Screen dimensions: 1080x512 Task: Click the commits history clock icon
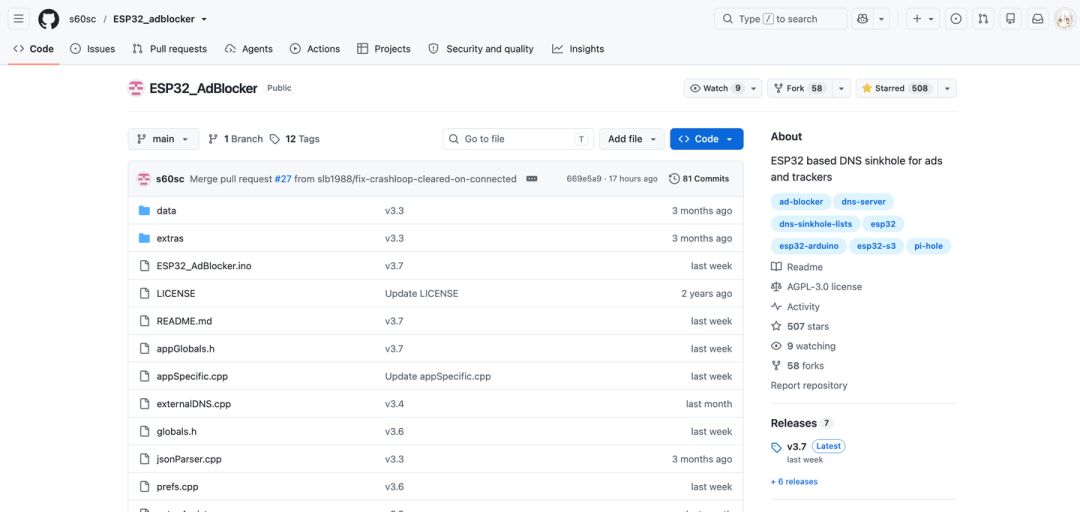click(674, 178)
